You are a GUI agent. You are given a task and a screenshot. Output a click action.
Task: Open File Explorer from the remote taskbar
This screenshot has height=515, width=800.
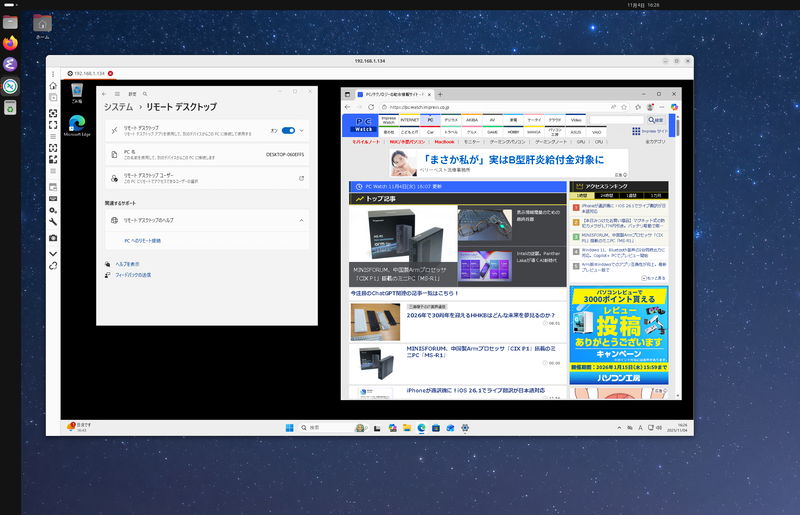tap(407, 428)
